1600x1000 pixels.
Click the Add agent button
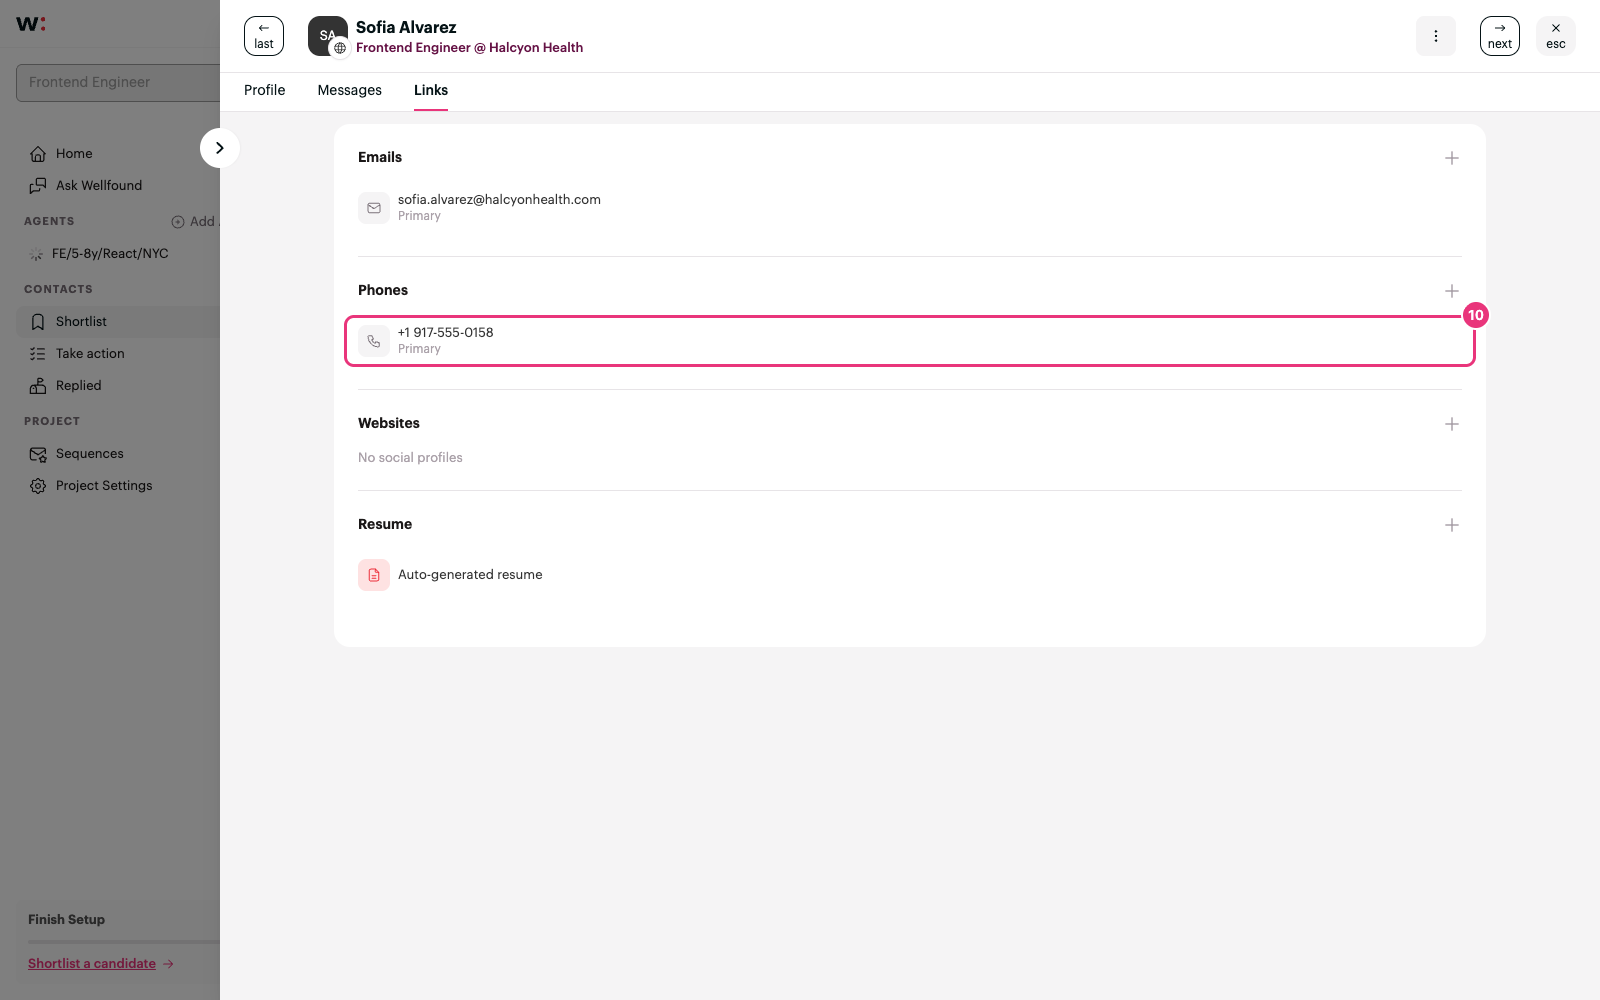[195, 221]
